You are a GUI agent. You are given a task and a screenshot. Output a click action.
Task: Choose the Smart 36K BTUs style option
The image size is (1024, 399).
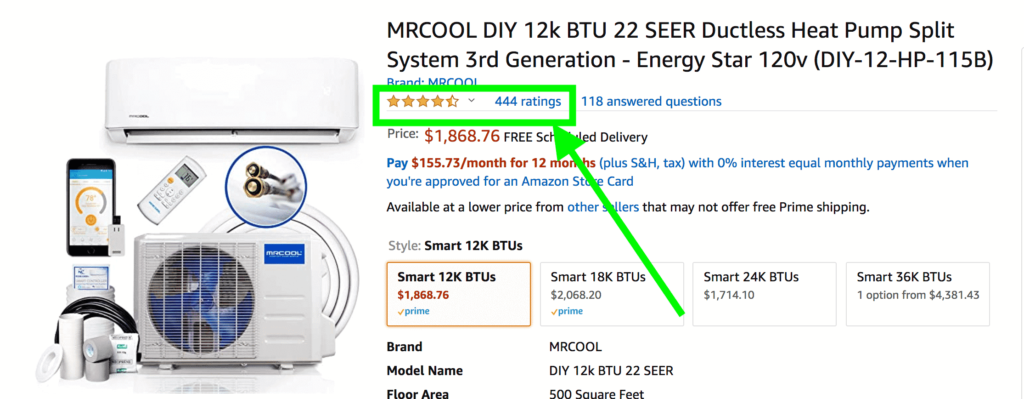918,294
